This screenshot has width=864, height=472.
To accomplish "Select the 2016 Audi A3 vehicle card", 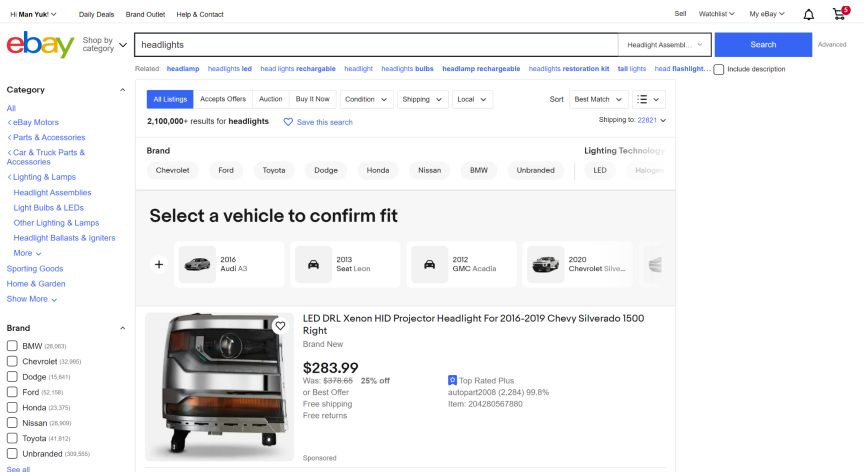I will [229, 264].
